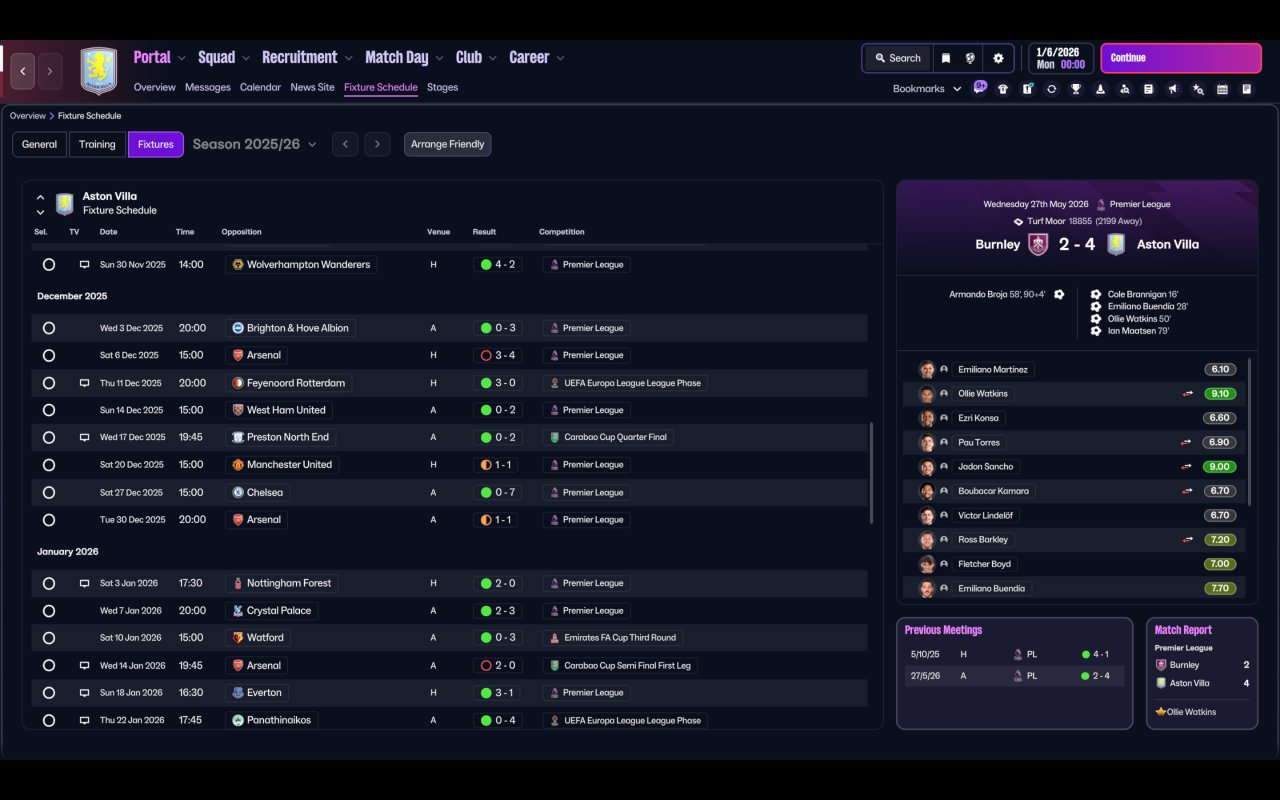Expand the Portal menu chevron
Viewport: 1280px width, 800px height.
[x=180, y=58]
